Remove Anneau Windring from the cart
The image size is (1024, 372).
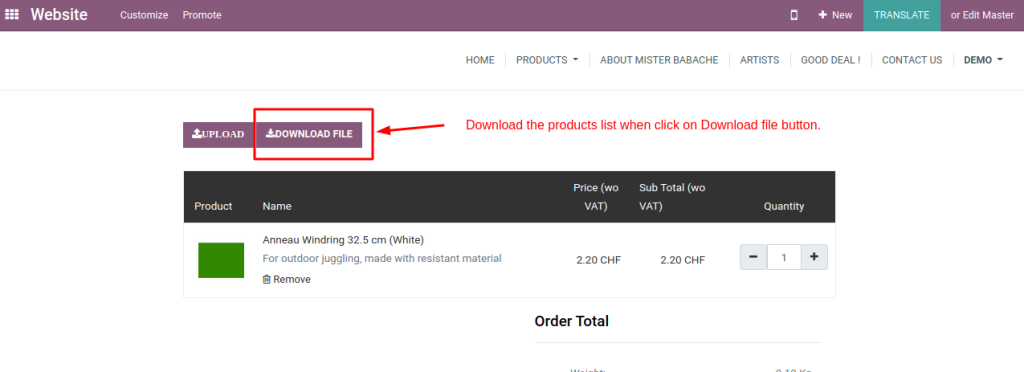coord(287,279)
